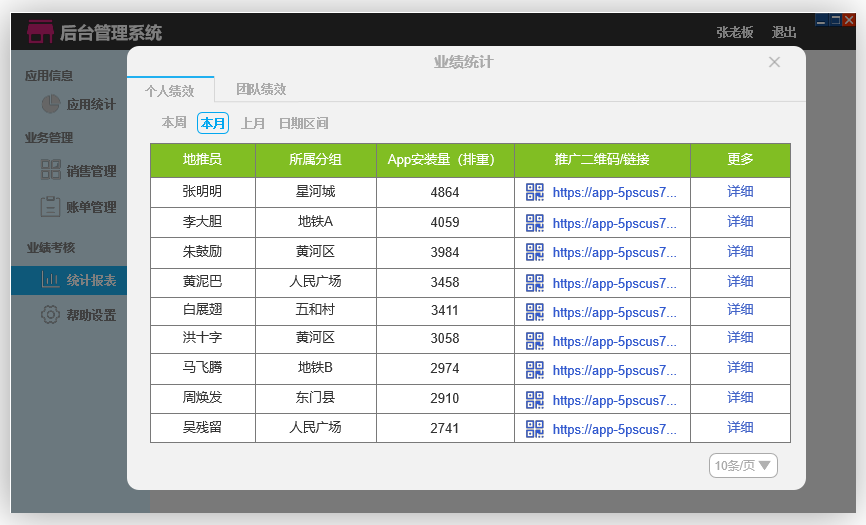
Task: Open QR code icon for 洪十字
Action: click(x=535, y=341)
